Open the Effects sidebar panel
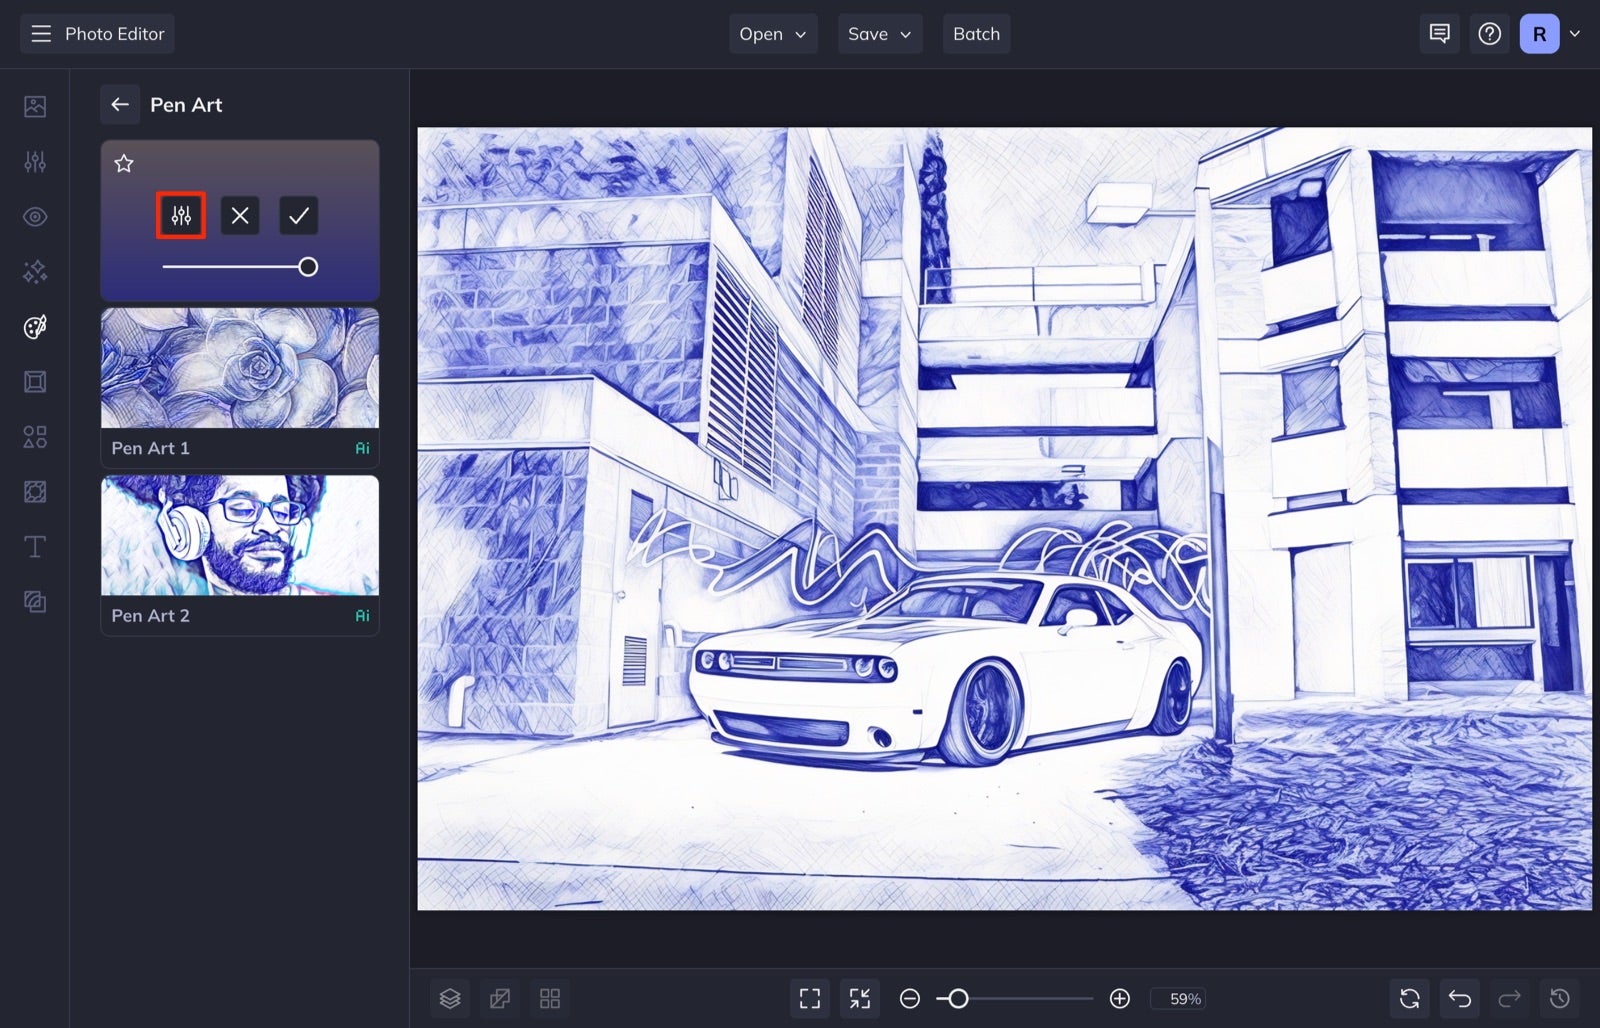 (35, 326)
